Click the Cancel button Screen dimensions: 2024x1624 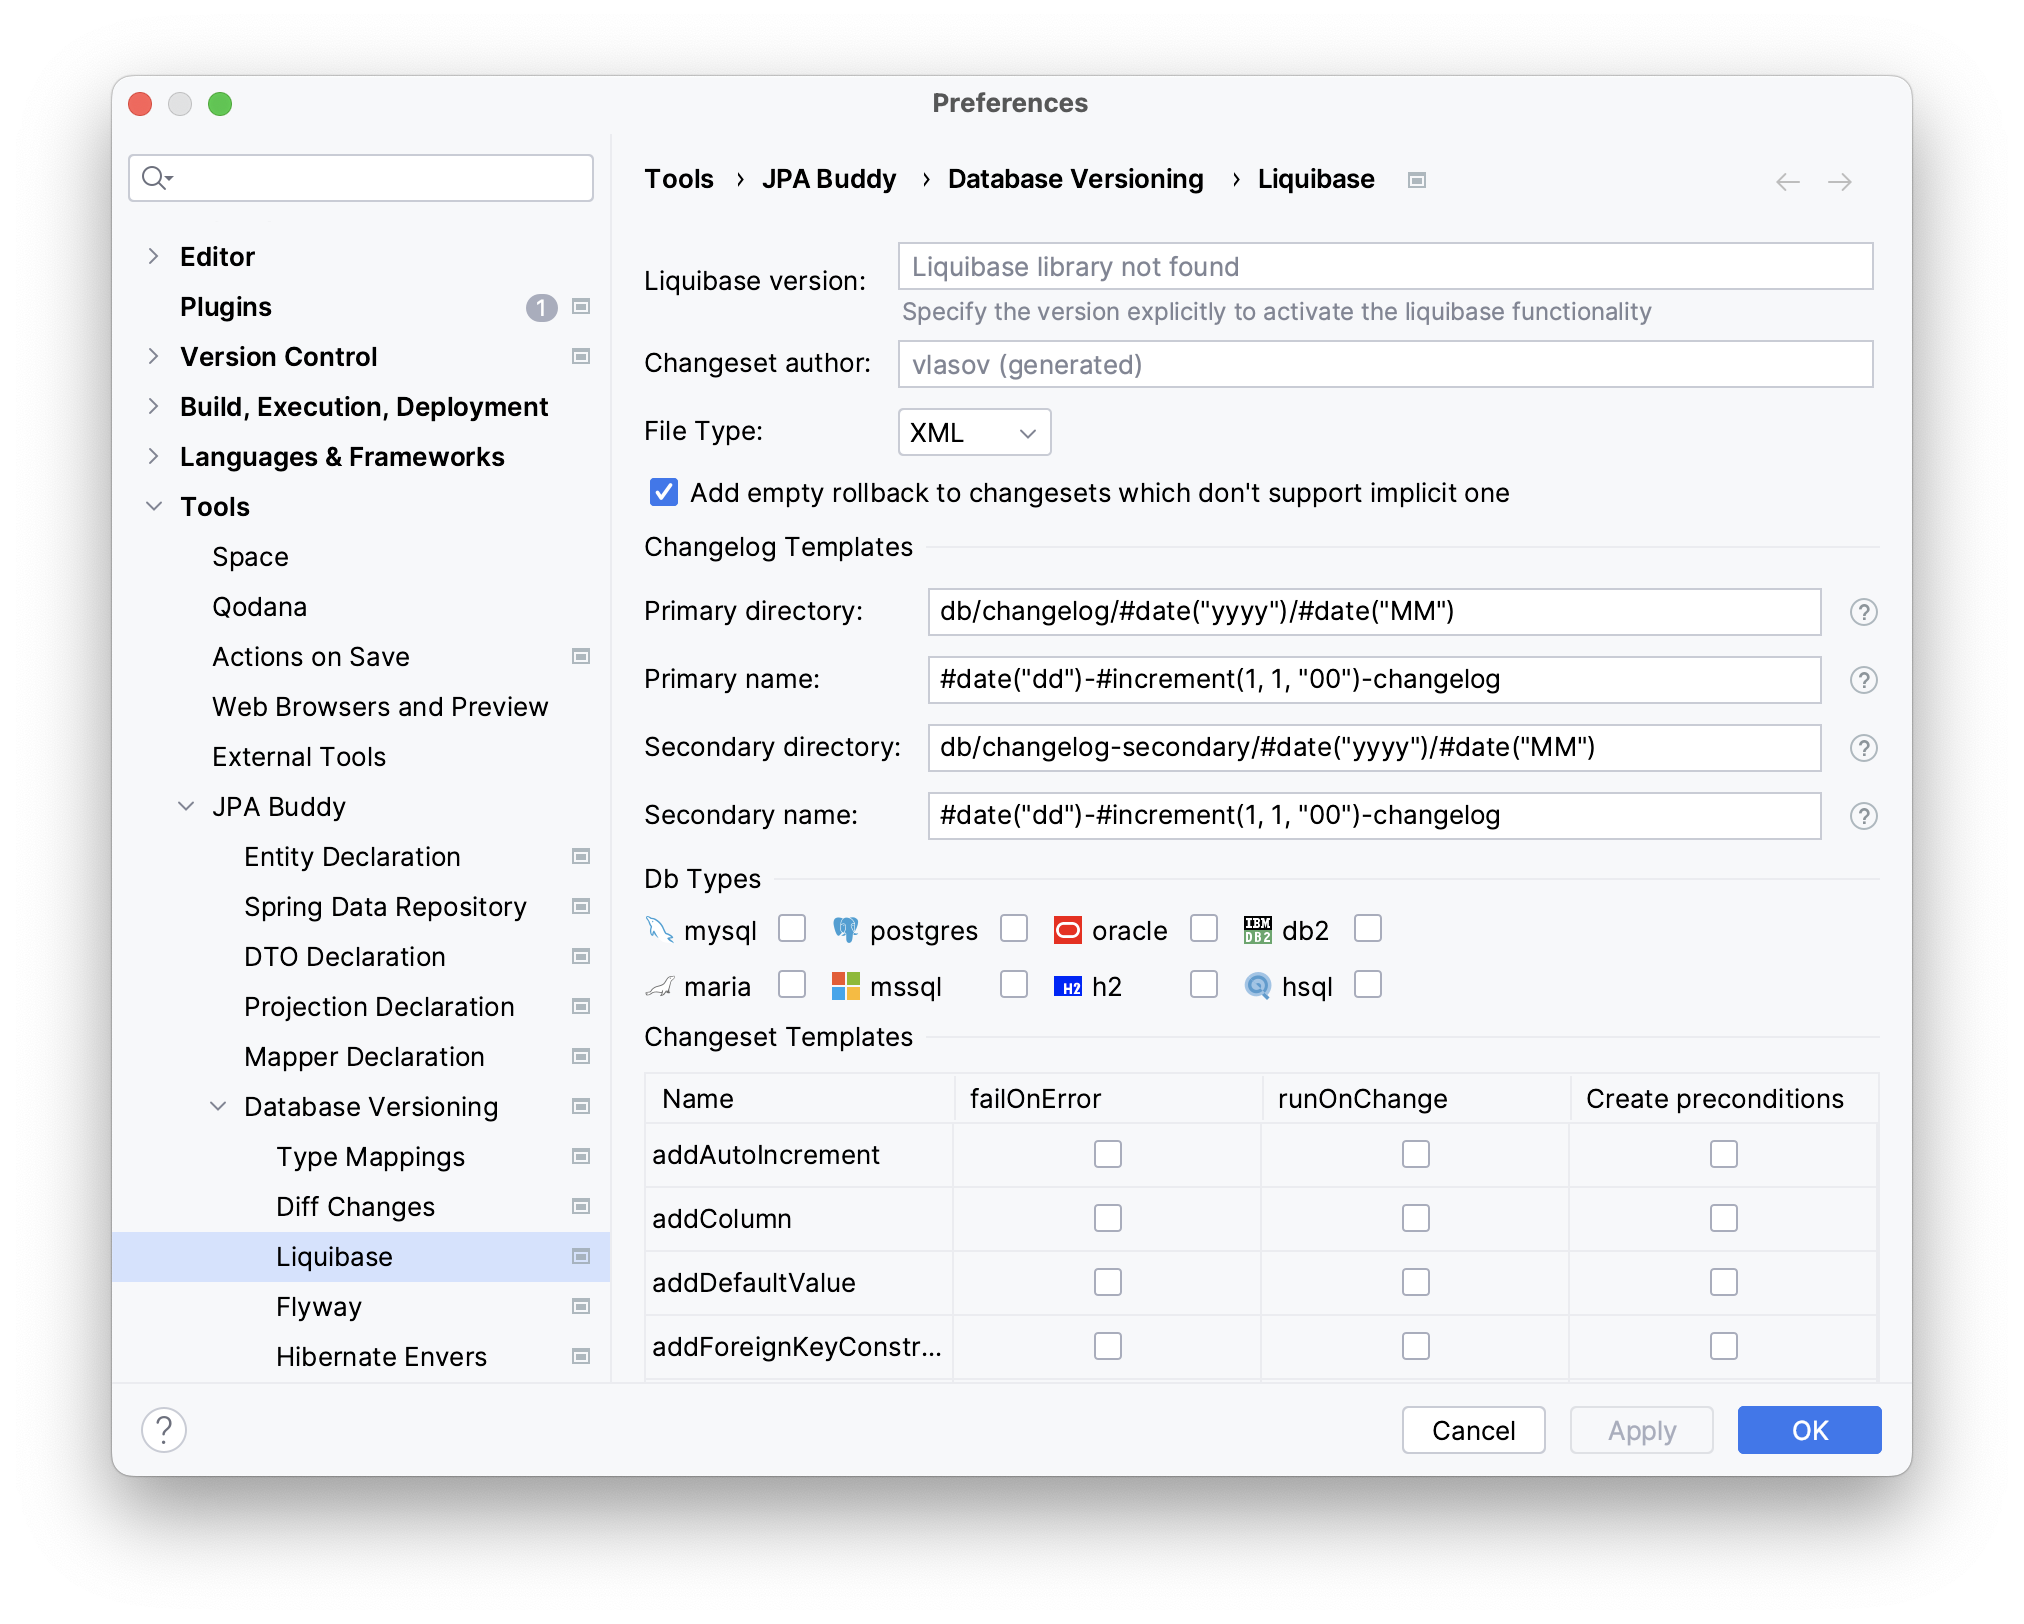tap(1473, 1430)
